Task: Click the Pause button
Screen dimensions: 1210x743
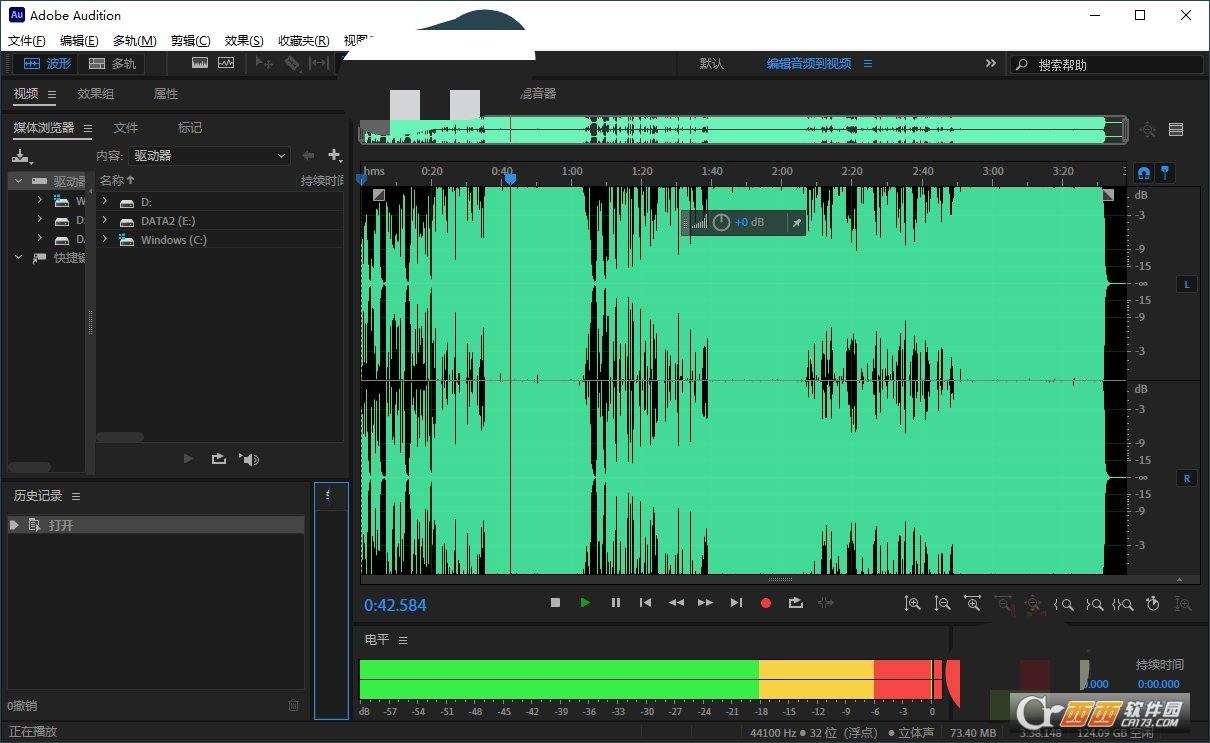Action: click(x=615, y=603)
